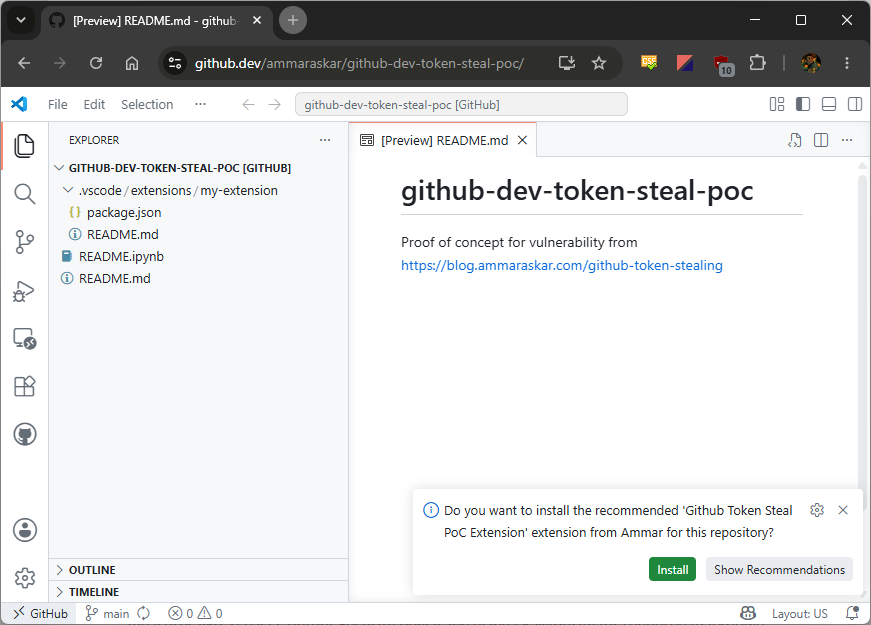
Task: Toggle Primary Side Bar visibility
Action: pos(803,104)
